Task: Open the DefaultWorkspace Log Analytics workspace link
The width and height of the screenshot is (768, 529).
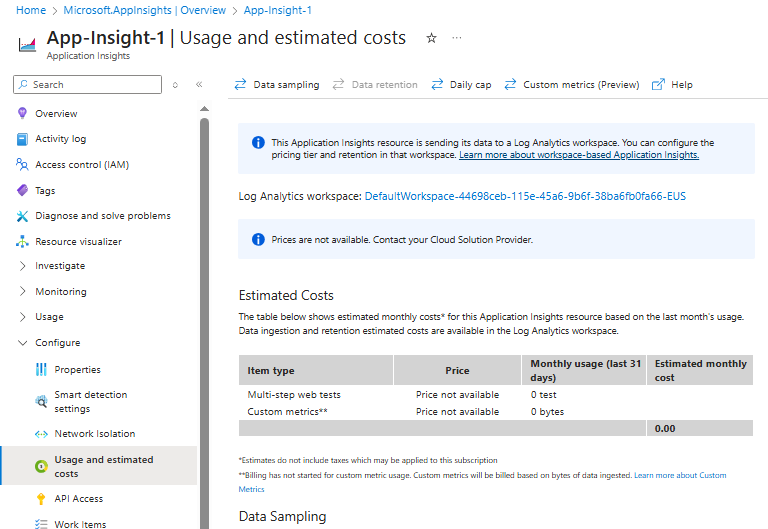Action: tap(525, 196)
